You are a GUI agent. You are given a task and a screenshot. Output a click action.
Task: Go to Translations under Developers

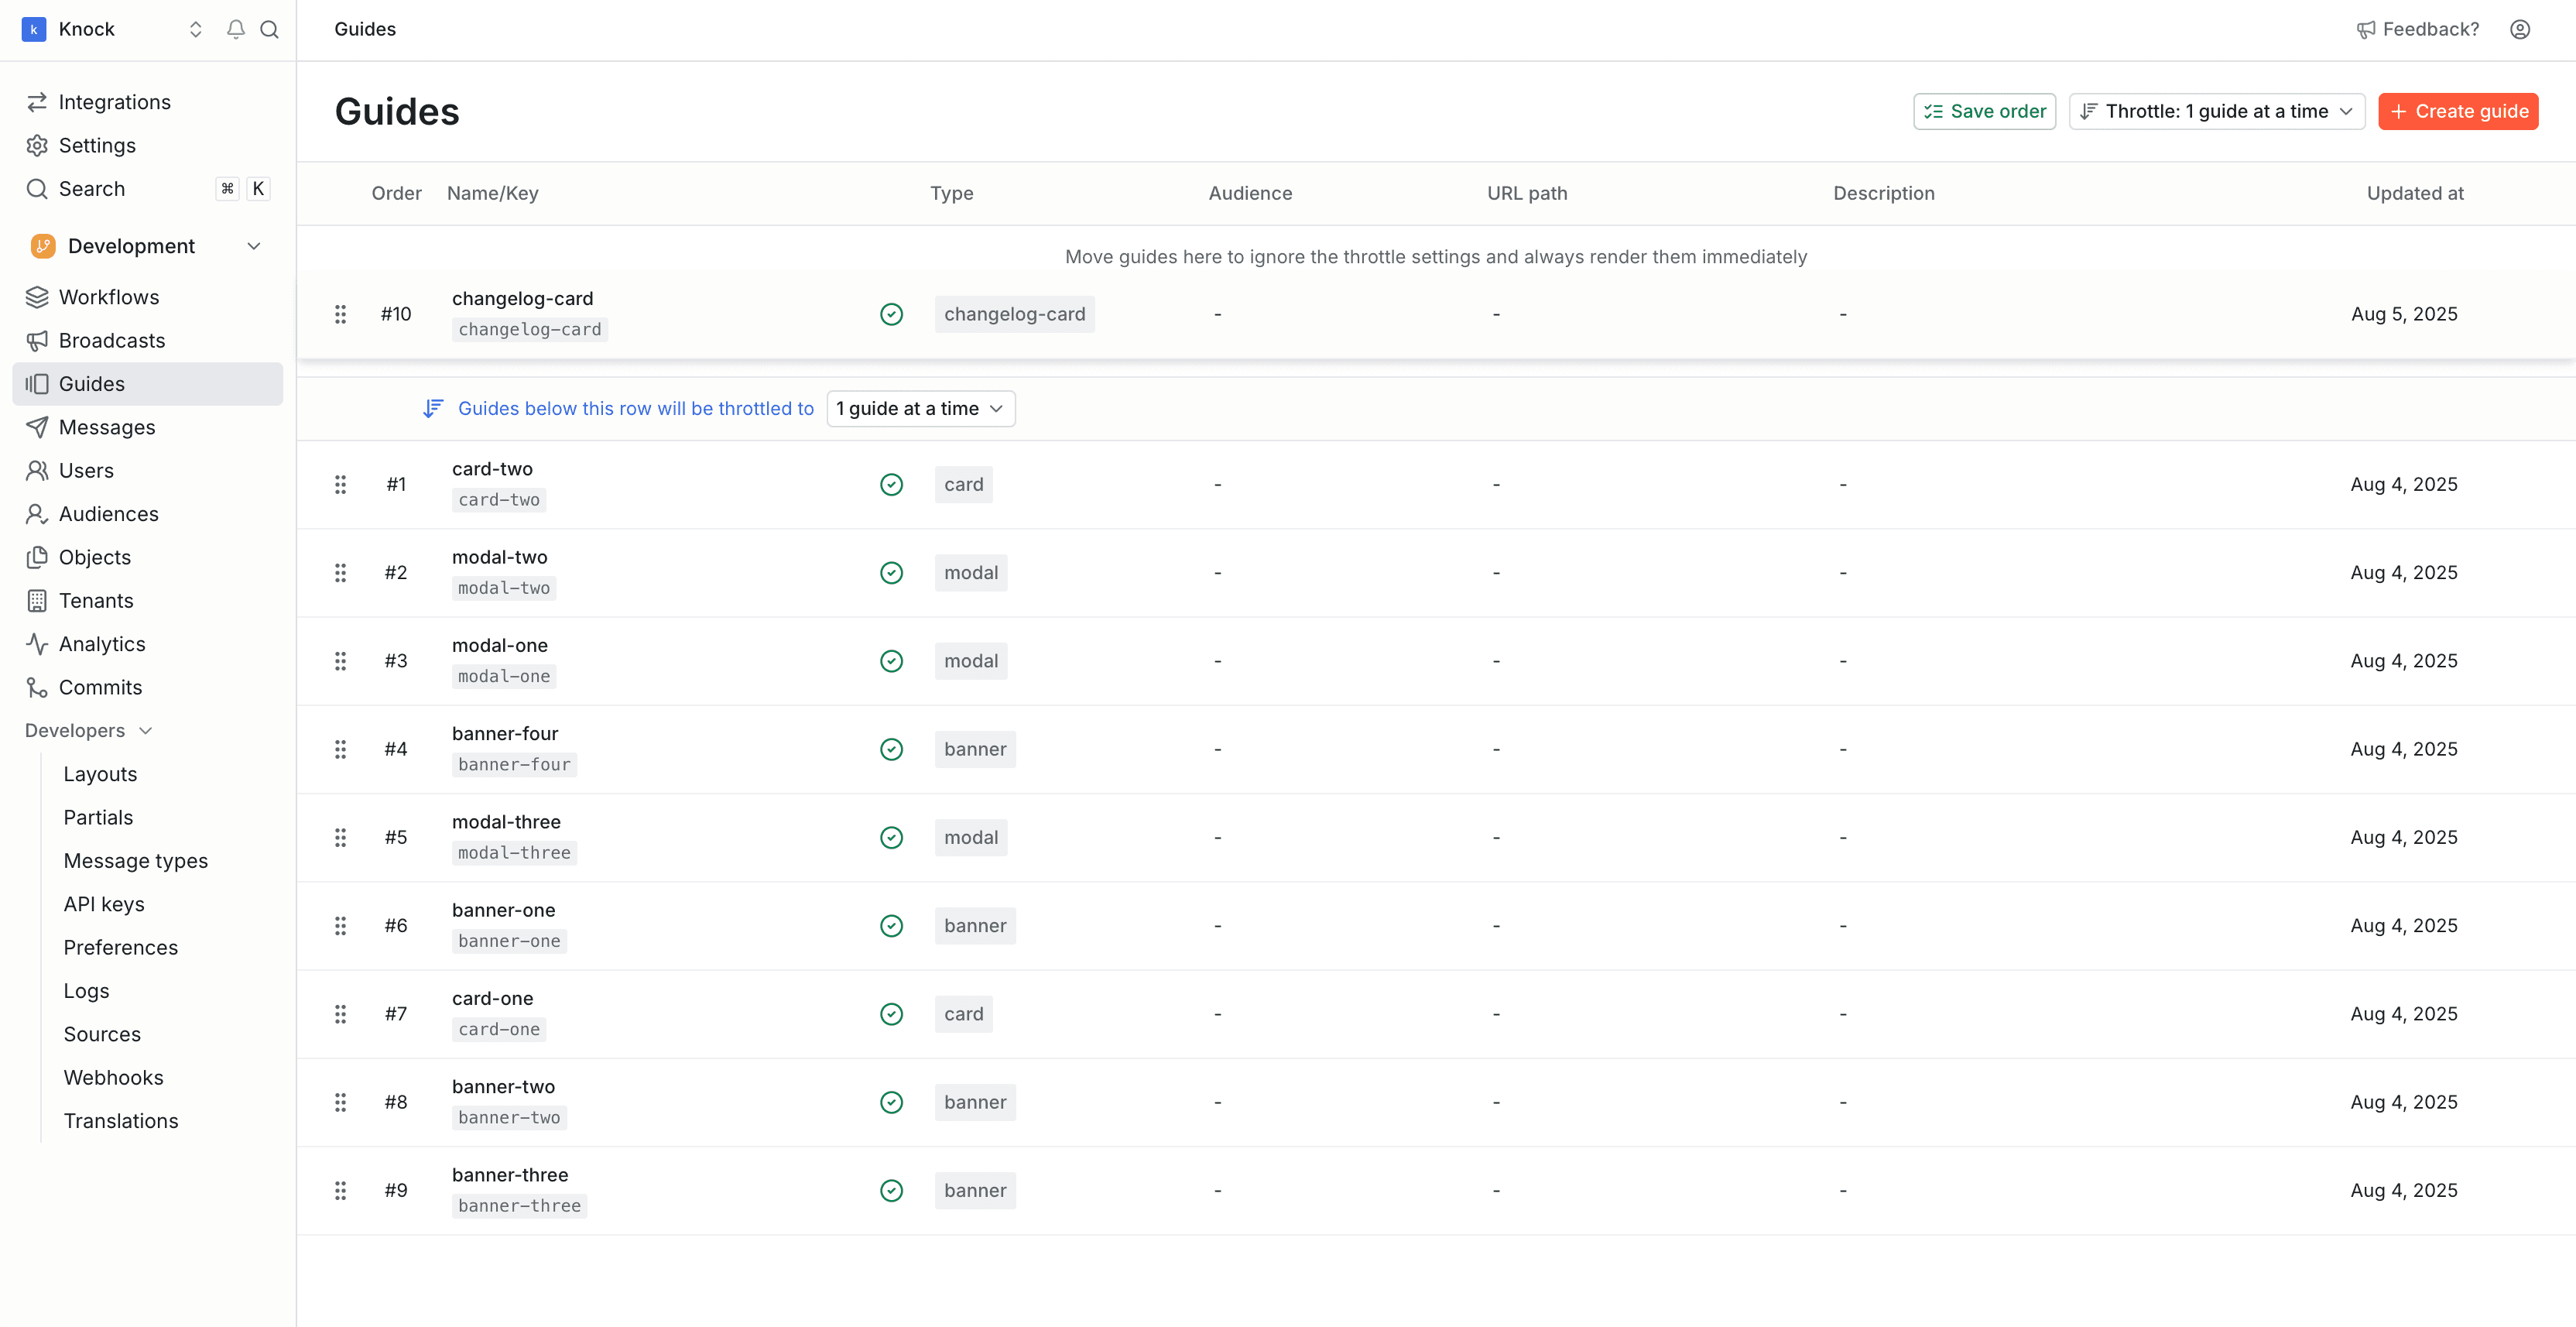[121, 1120]
